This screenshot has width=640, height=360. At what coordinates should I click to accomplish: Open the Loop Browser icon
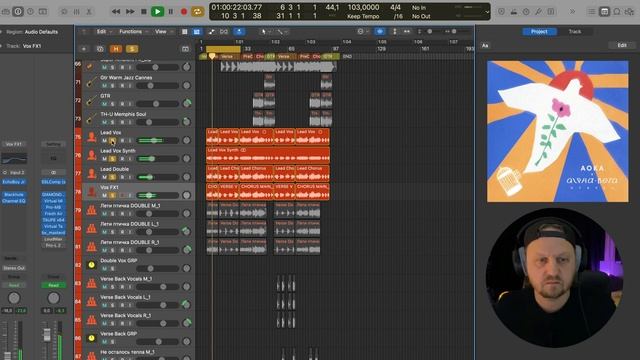click(617, 12)
